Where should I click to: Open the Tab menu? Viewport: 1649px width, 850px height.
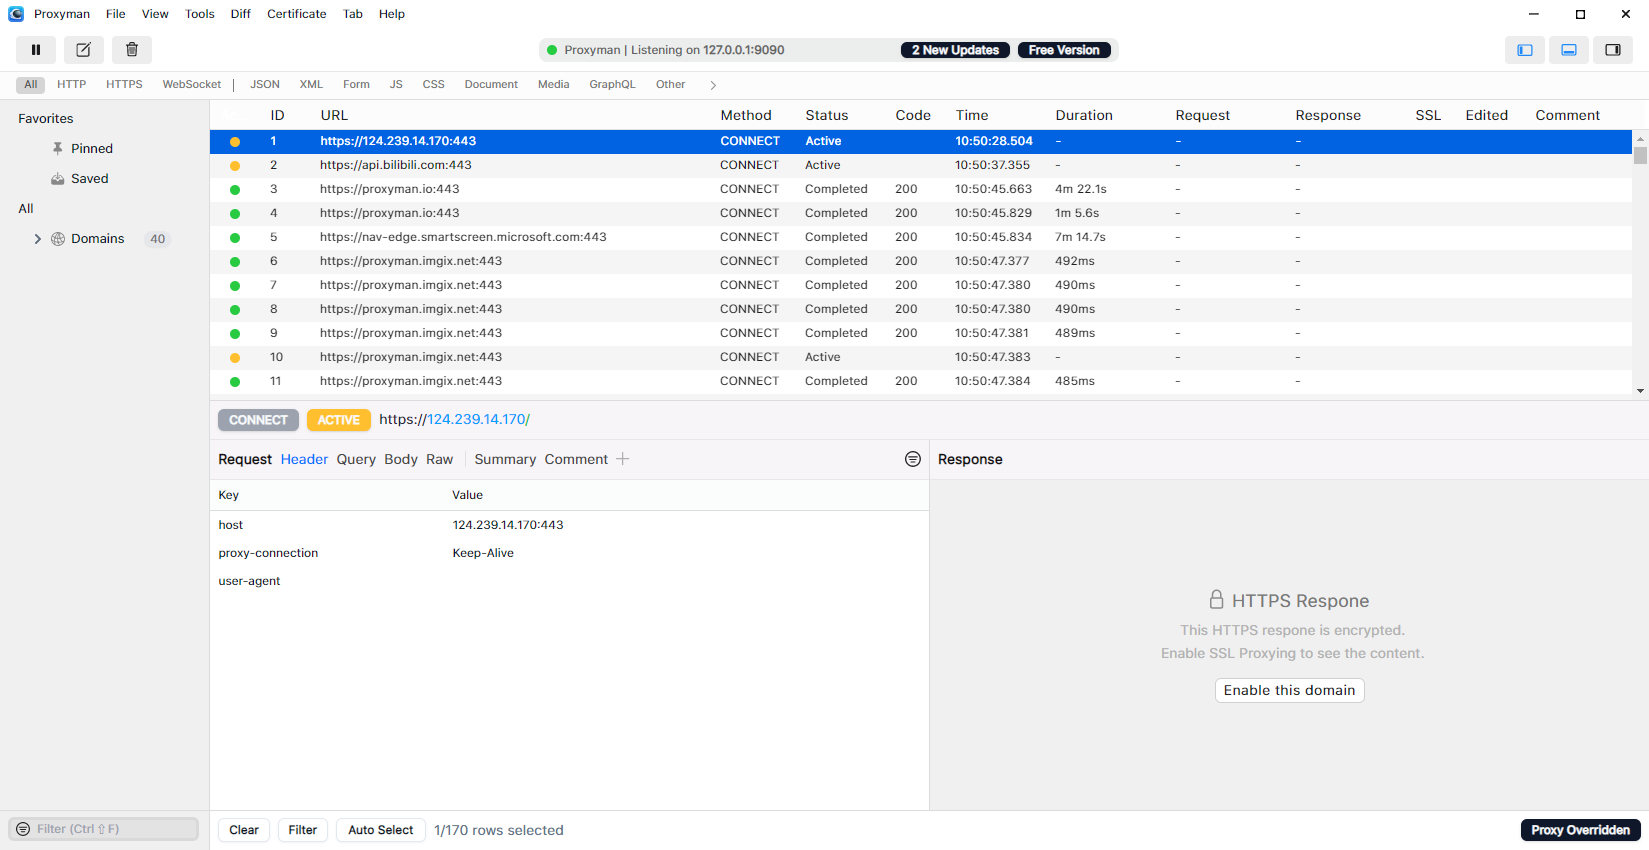[353, 14]
